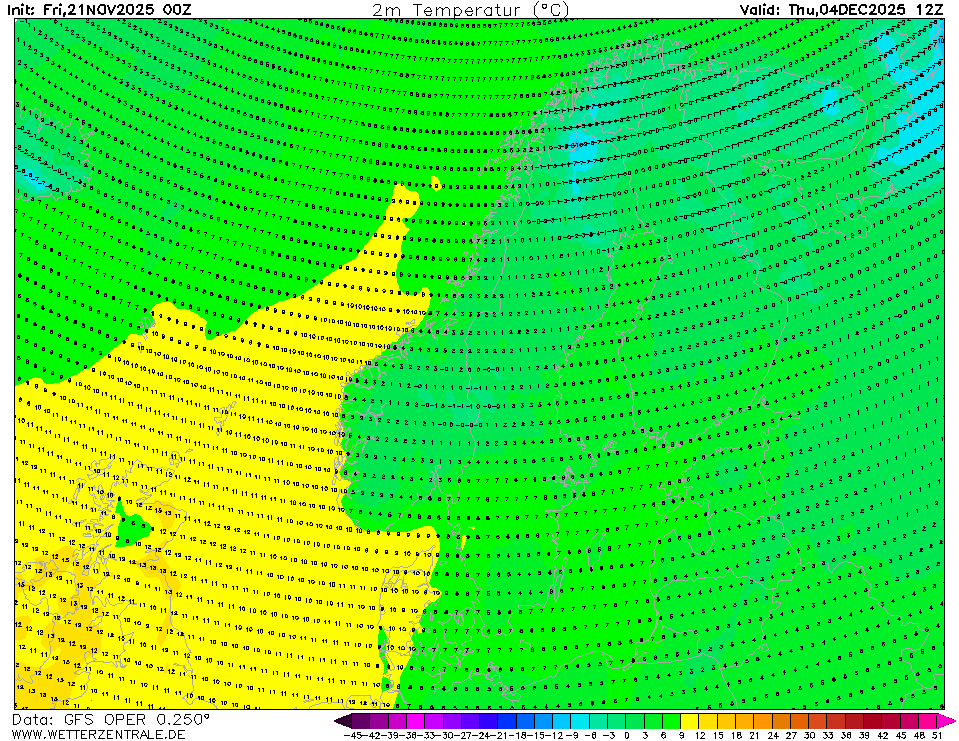Click the '0' label on the legend scale
Screen dimensions: 959x741
coord(626,735)
